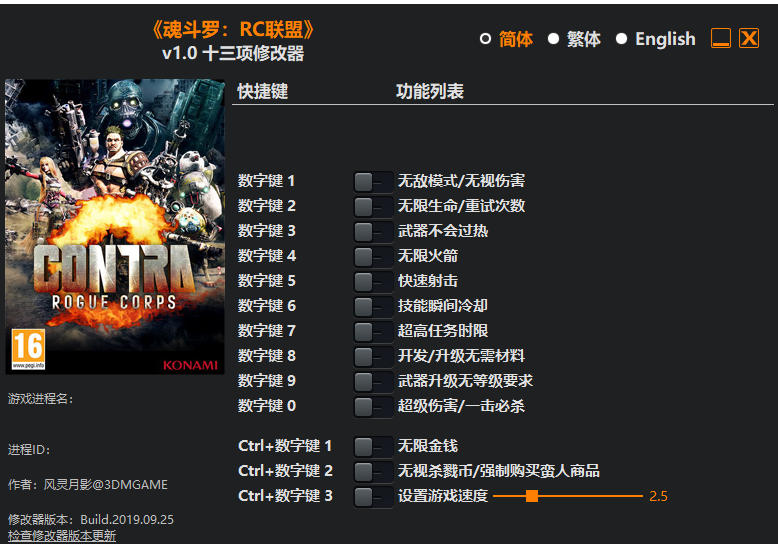The height and width of the screenshot is (544, 778).
Task: Click the Build.2019.09.25 version text
Action: (x=127, y=520)
